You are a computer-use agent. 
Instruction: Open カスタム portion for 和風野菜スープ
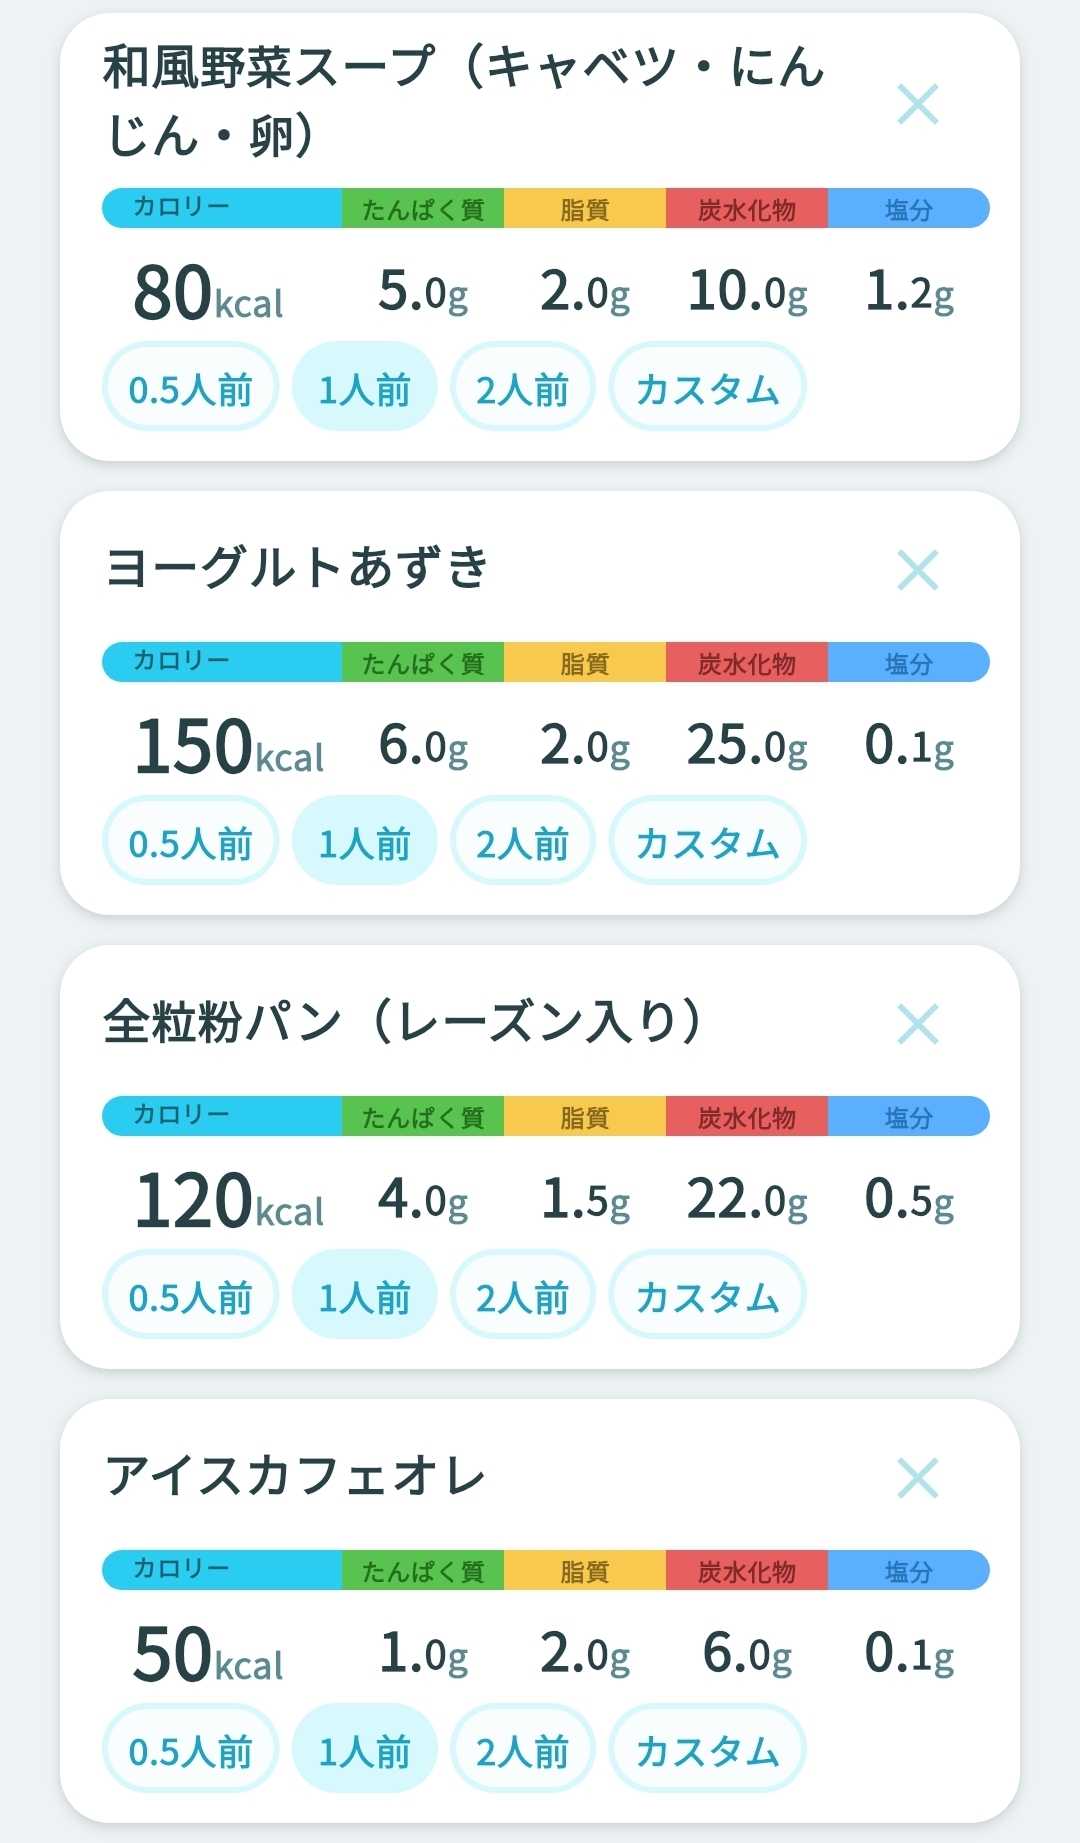click(707, 387)
